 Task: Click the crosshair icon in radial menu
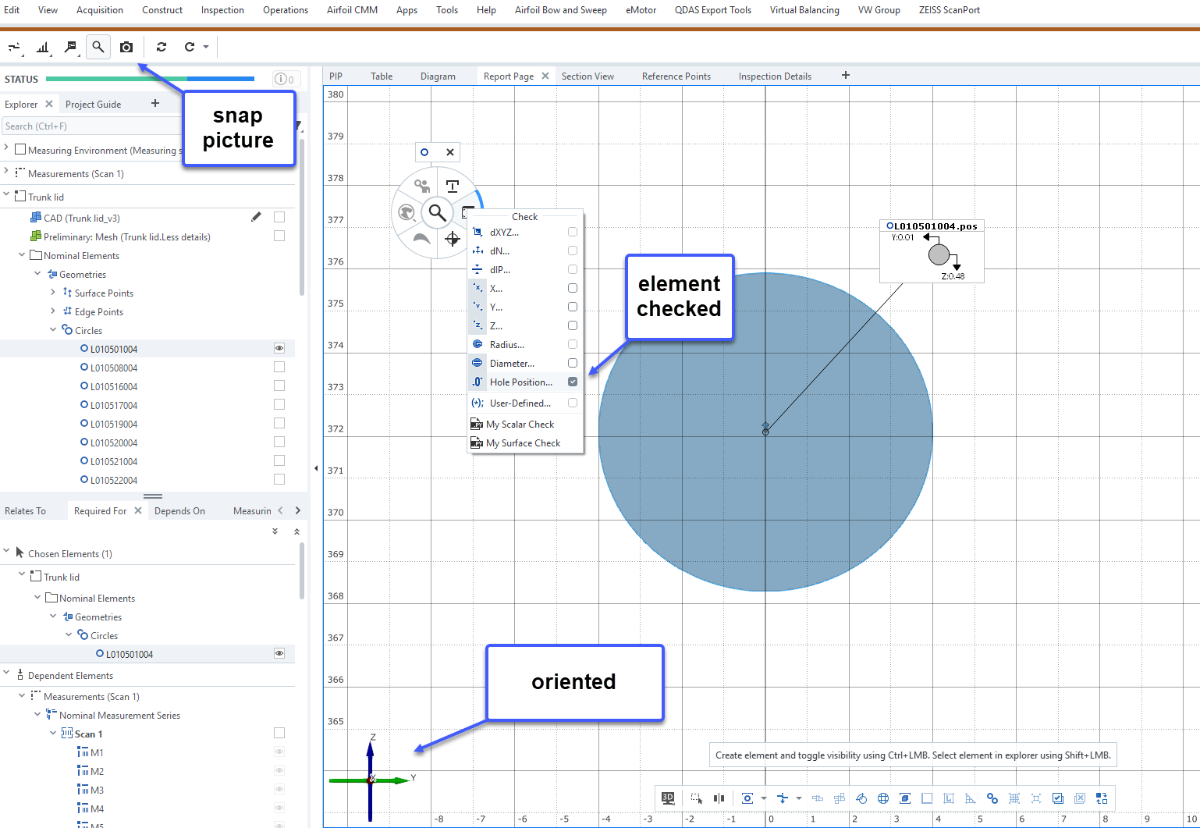452,238
